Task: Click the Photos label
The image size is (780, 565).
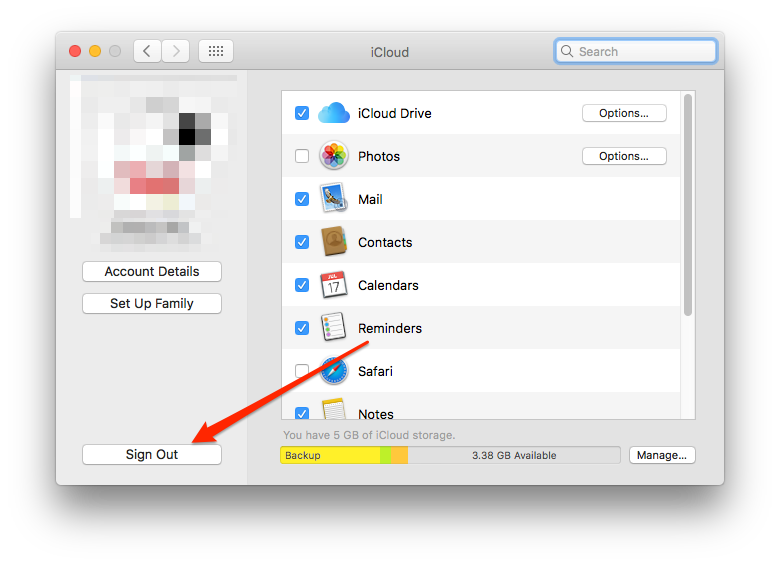Action: (379, 156)
